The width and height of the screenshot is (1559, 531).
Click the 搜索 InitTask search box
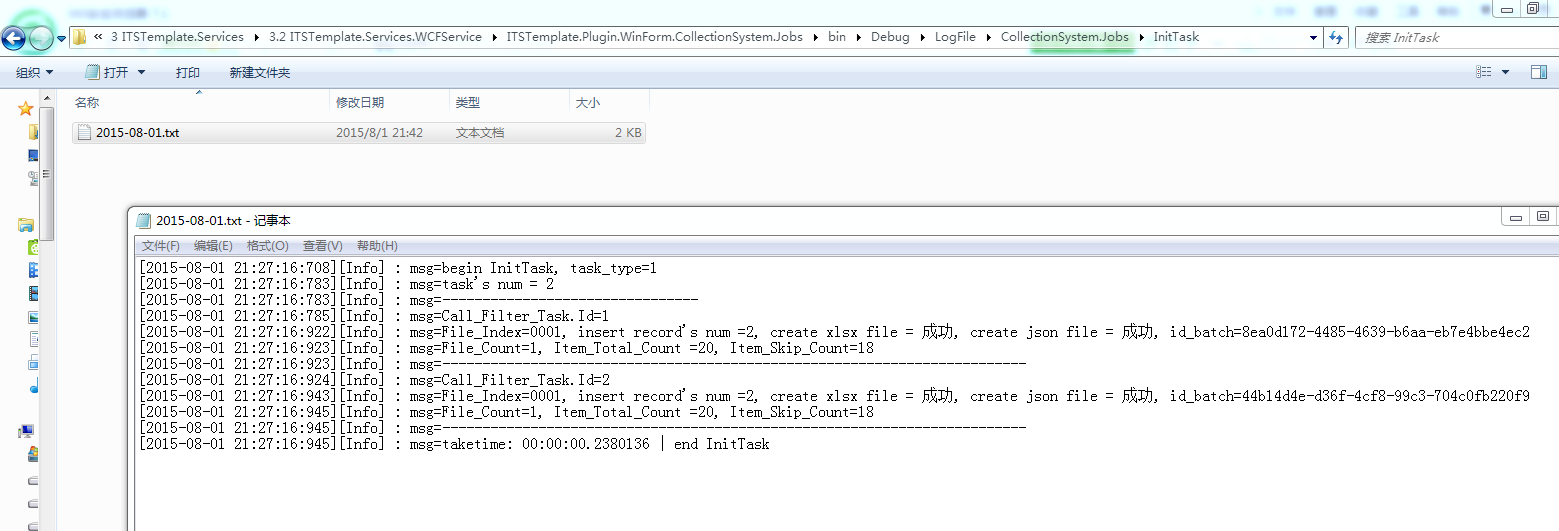click(1450, 37)
